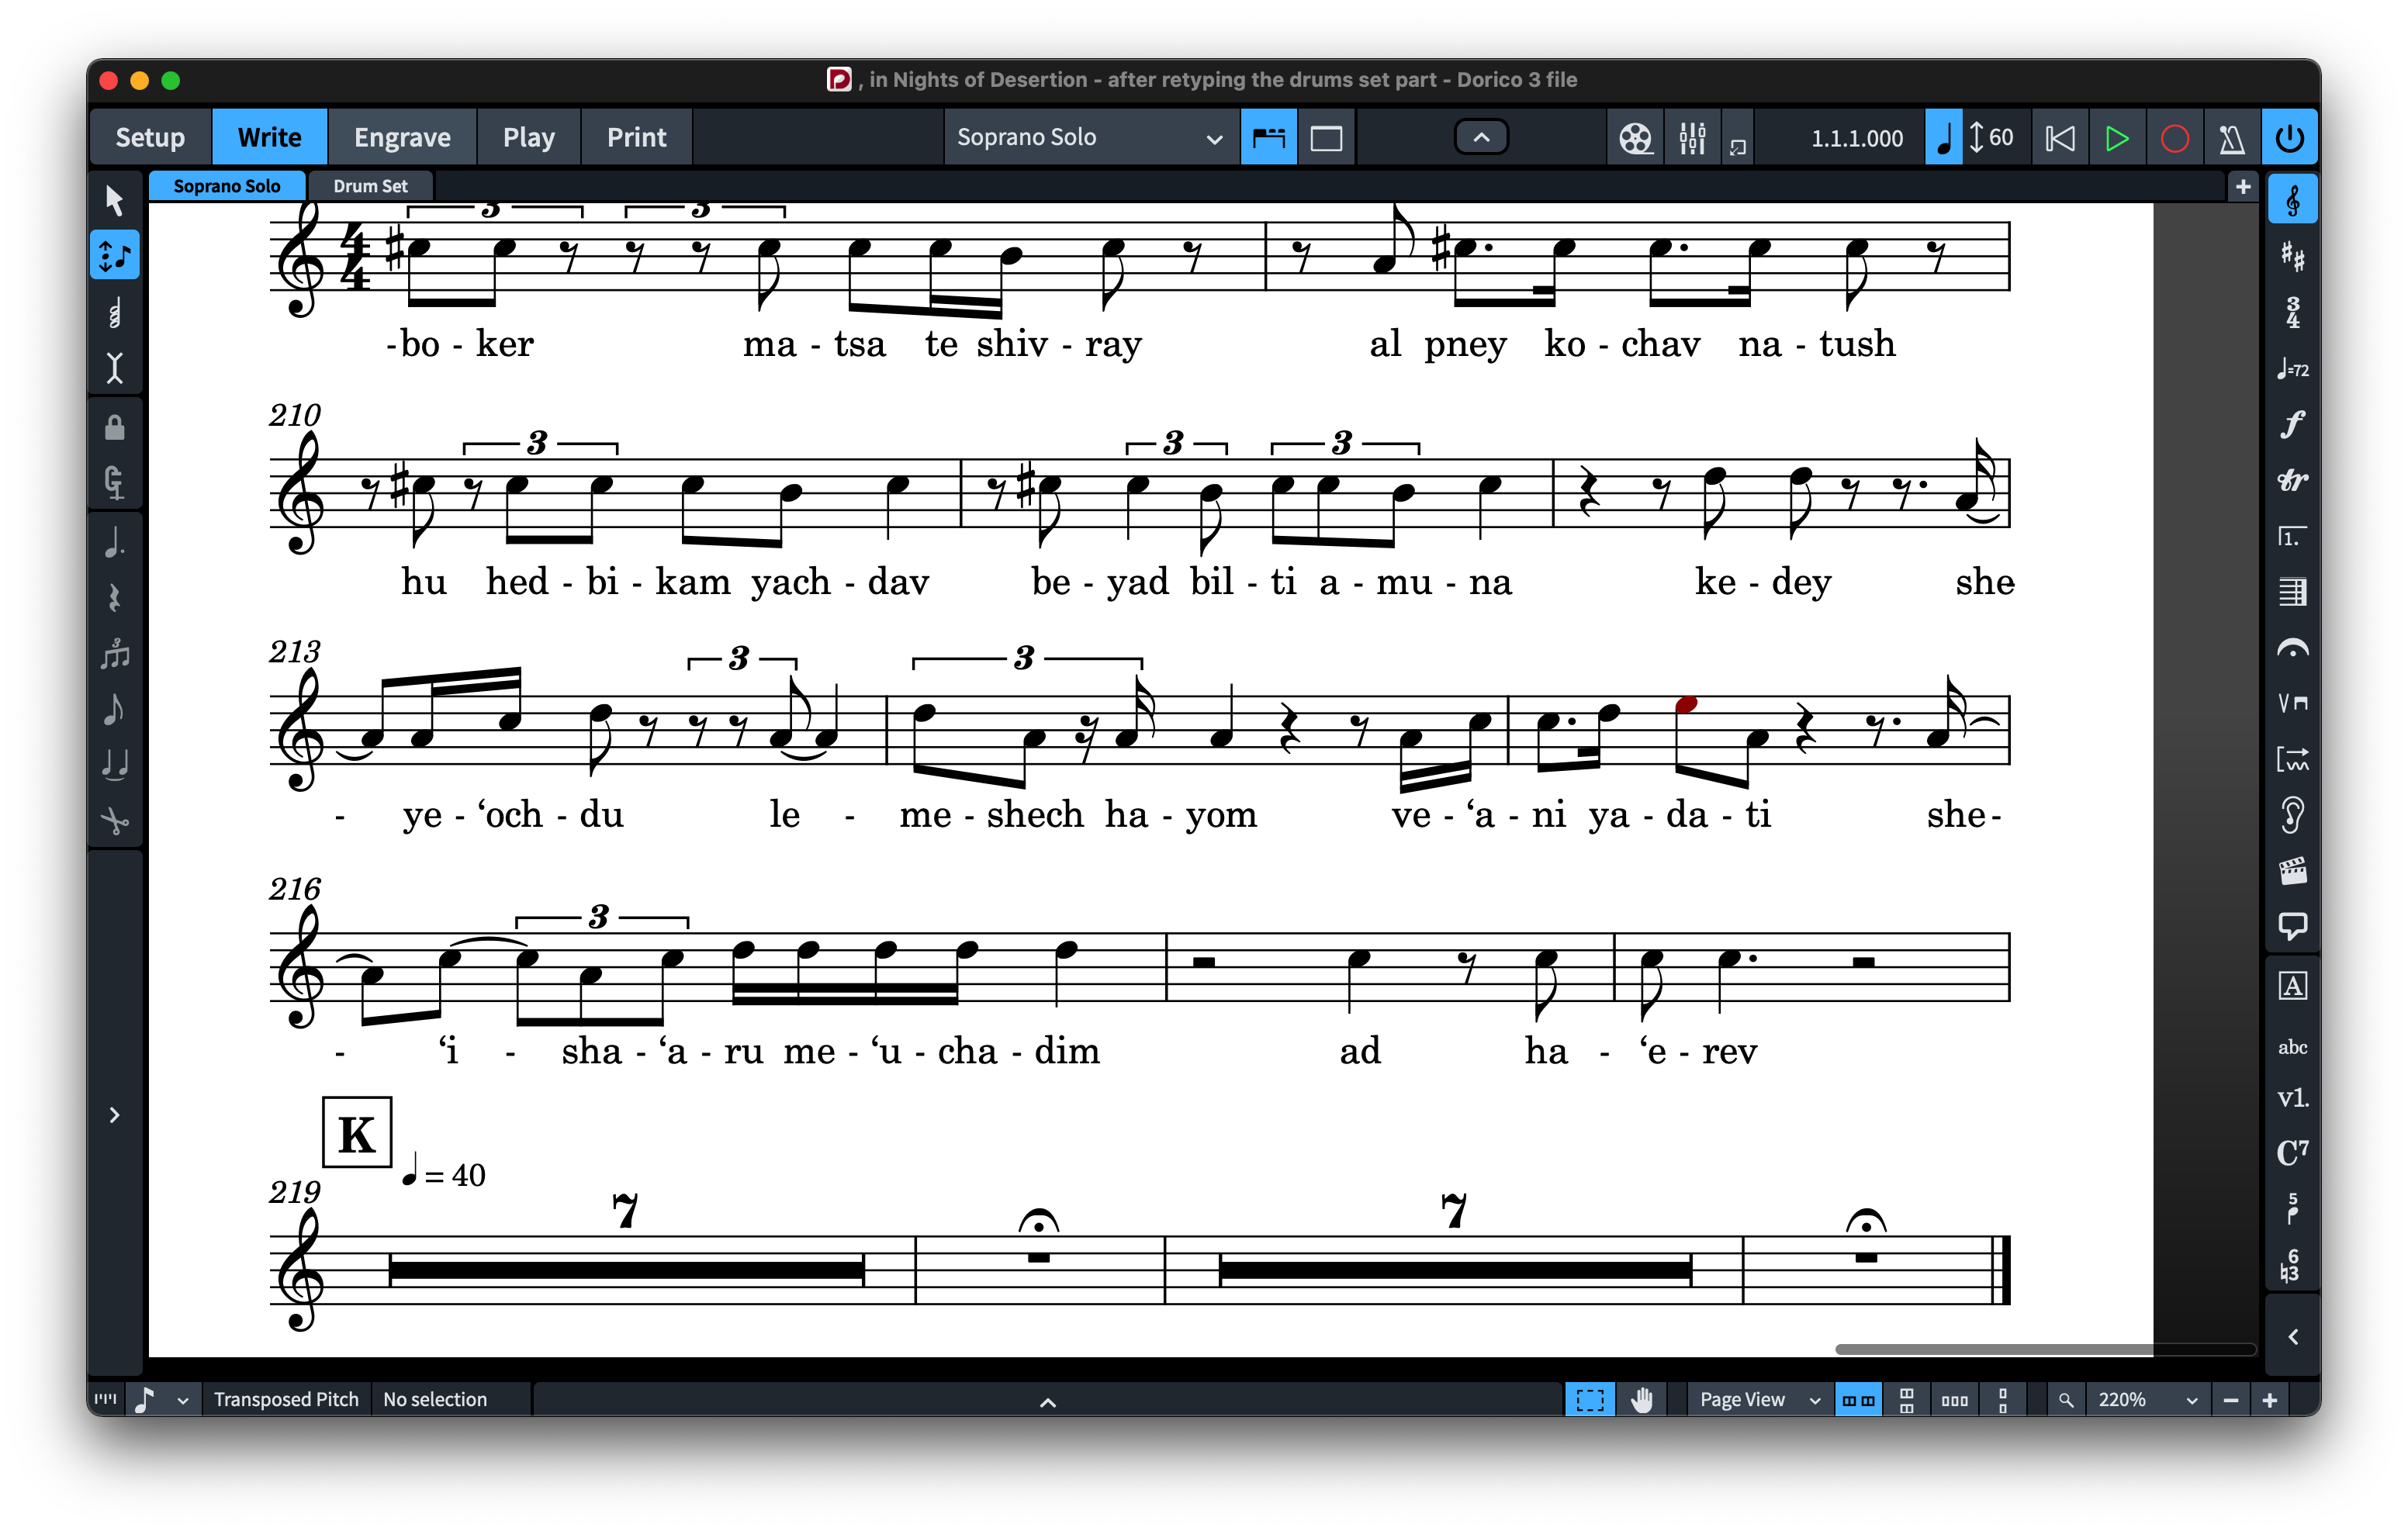Open the Video panel
The width and height of the screenshot is (2408, 1531).
pyautogui.click(x=2292, y=872)
